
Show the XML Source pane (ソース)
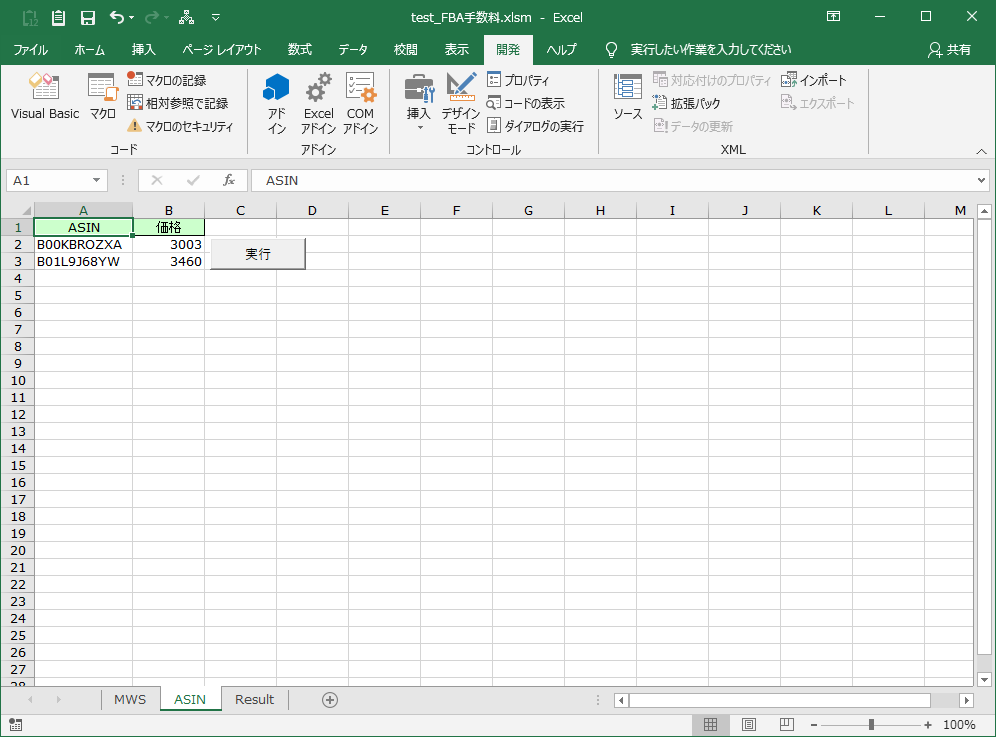[626, 97]
